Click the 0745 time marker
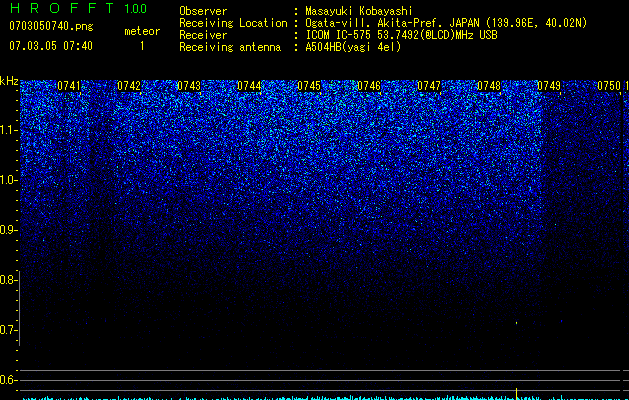The image size is (629, 400). click(x=309, y=86)
